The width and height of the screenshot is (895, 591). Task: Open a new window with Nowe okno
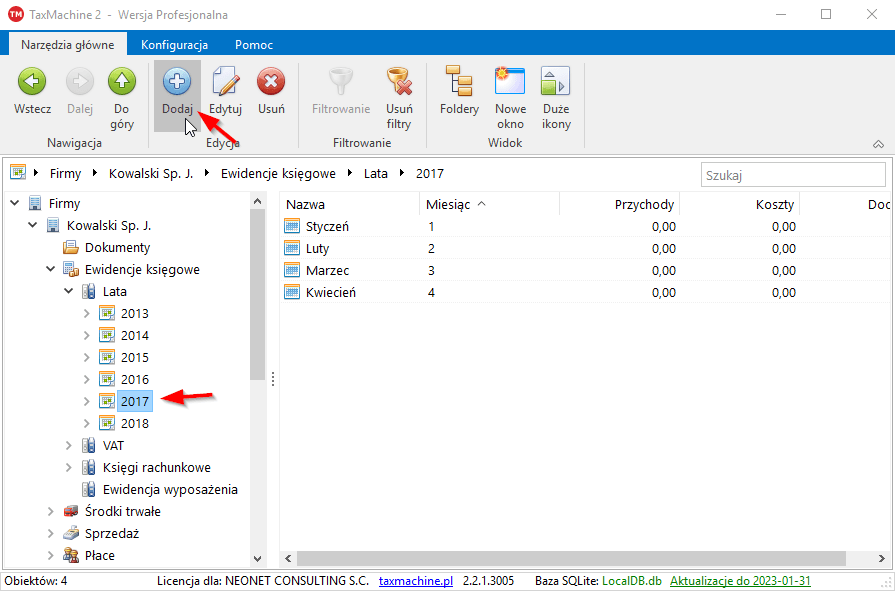510,83
